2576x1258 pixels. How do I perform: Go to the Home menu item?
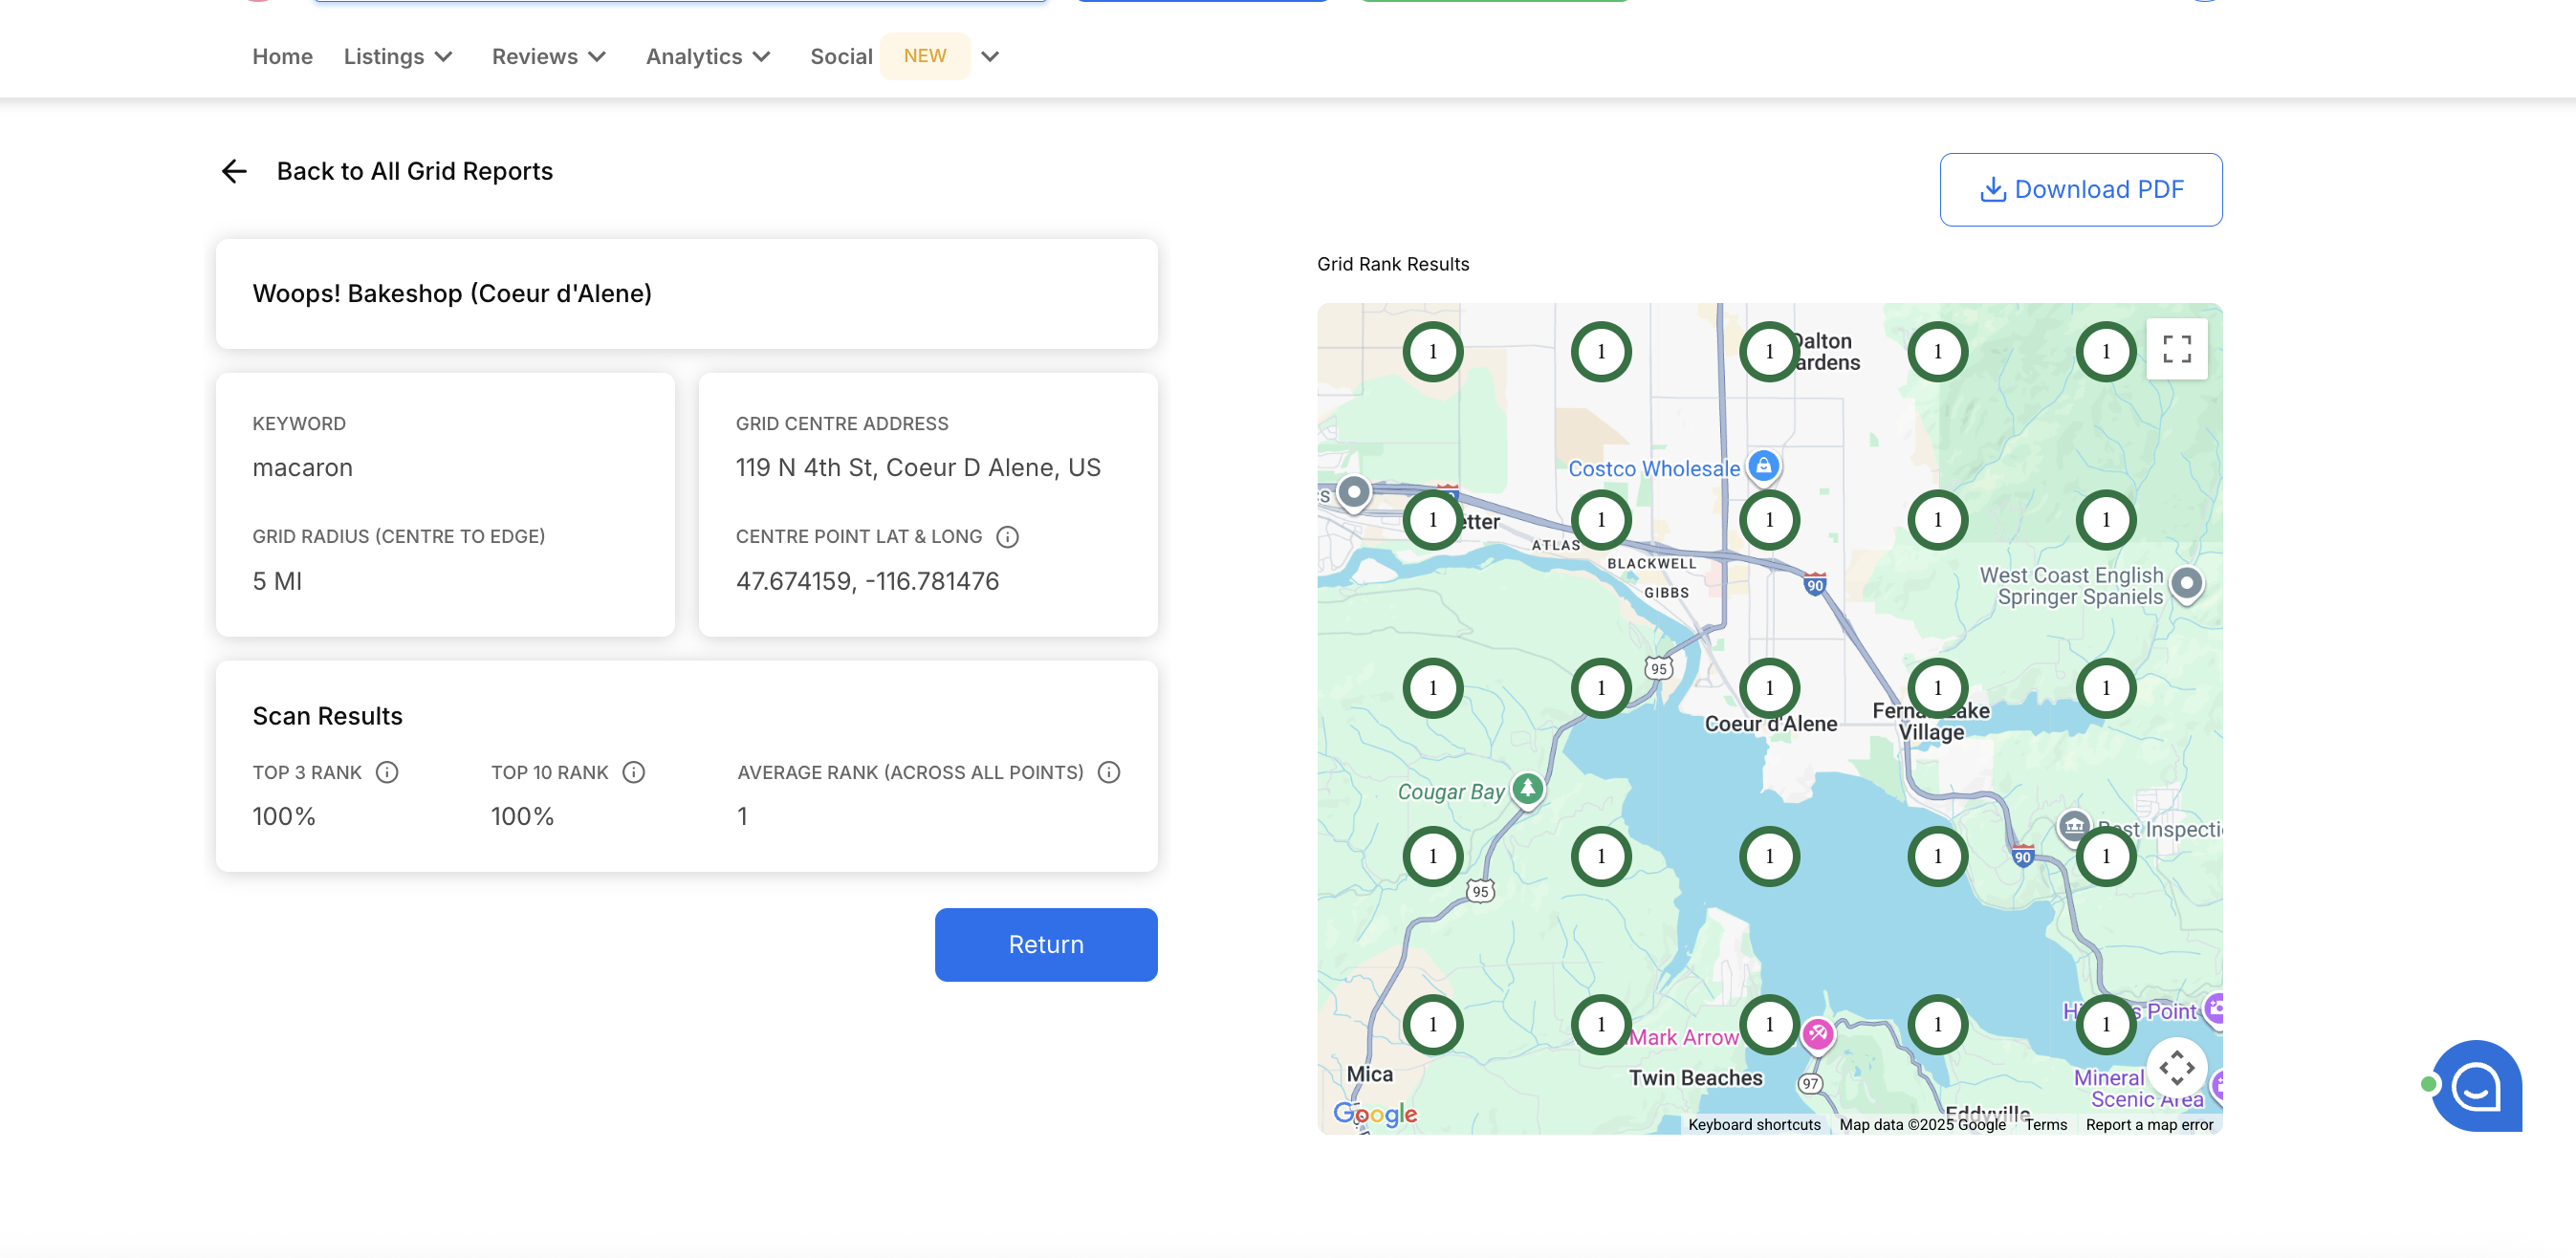282,57
